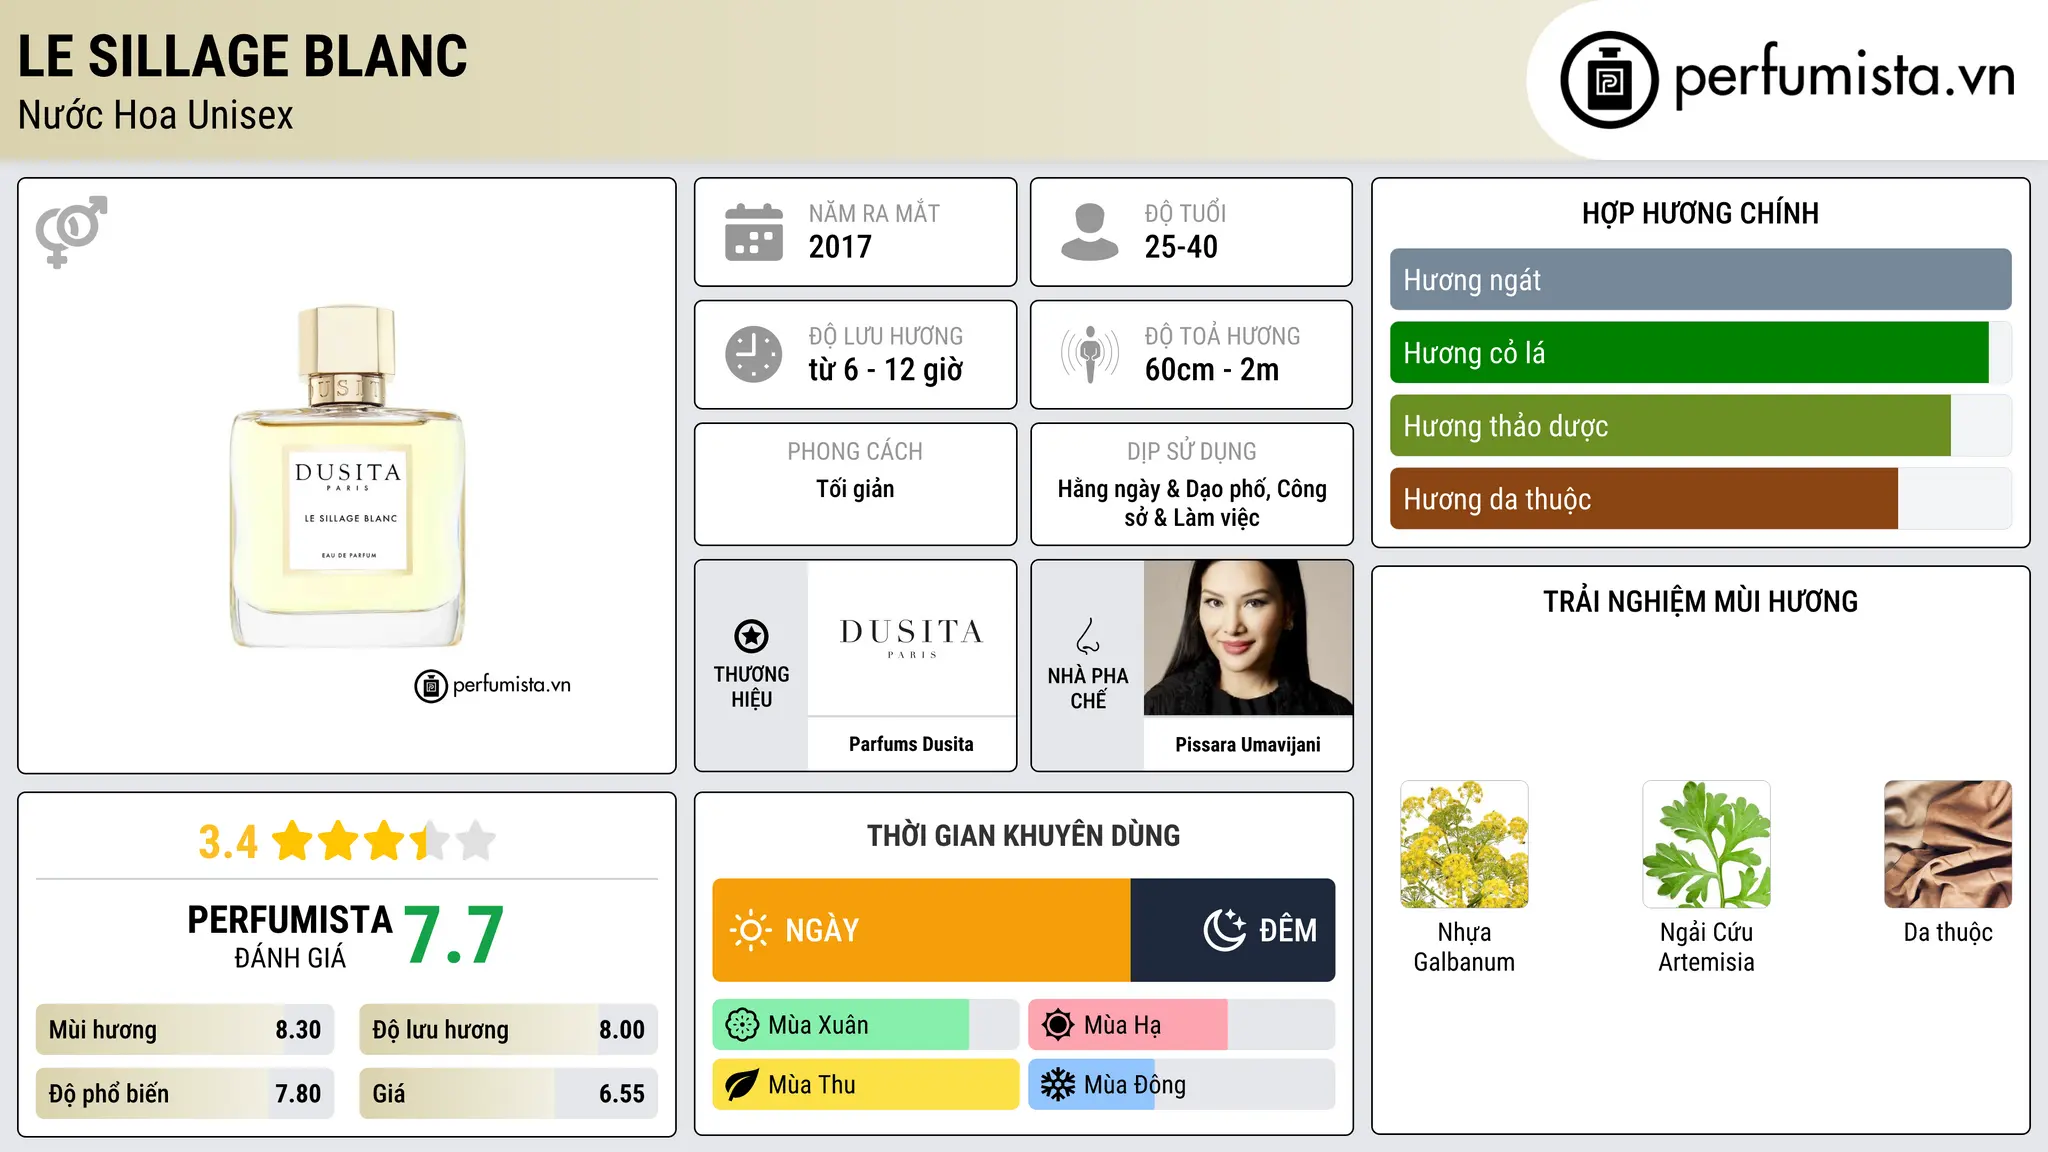Click the Da thuộc caption
The height and width of the screenshot is (1152, 2048).
1948,932
